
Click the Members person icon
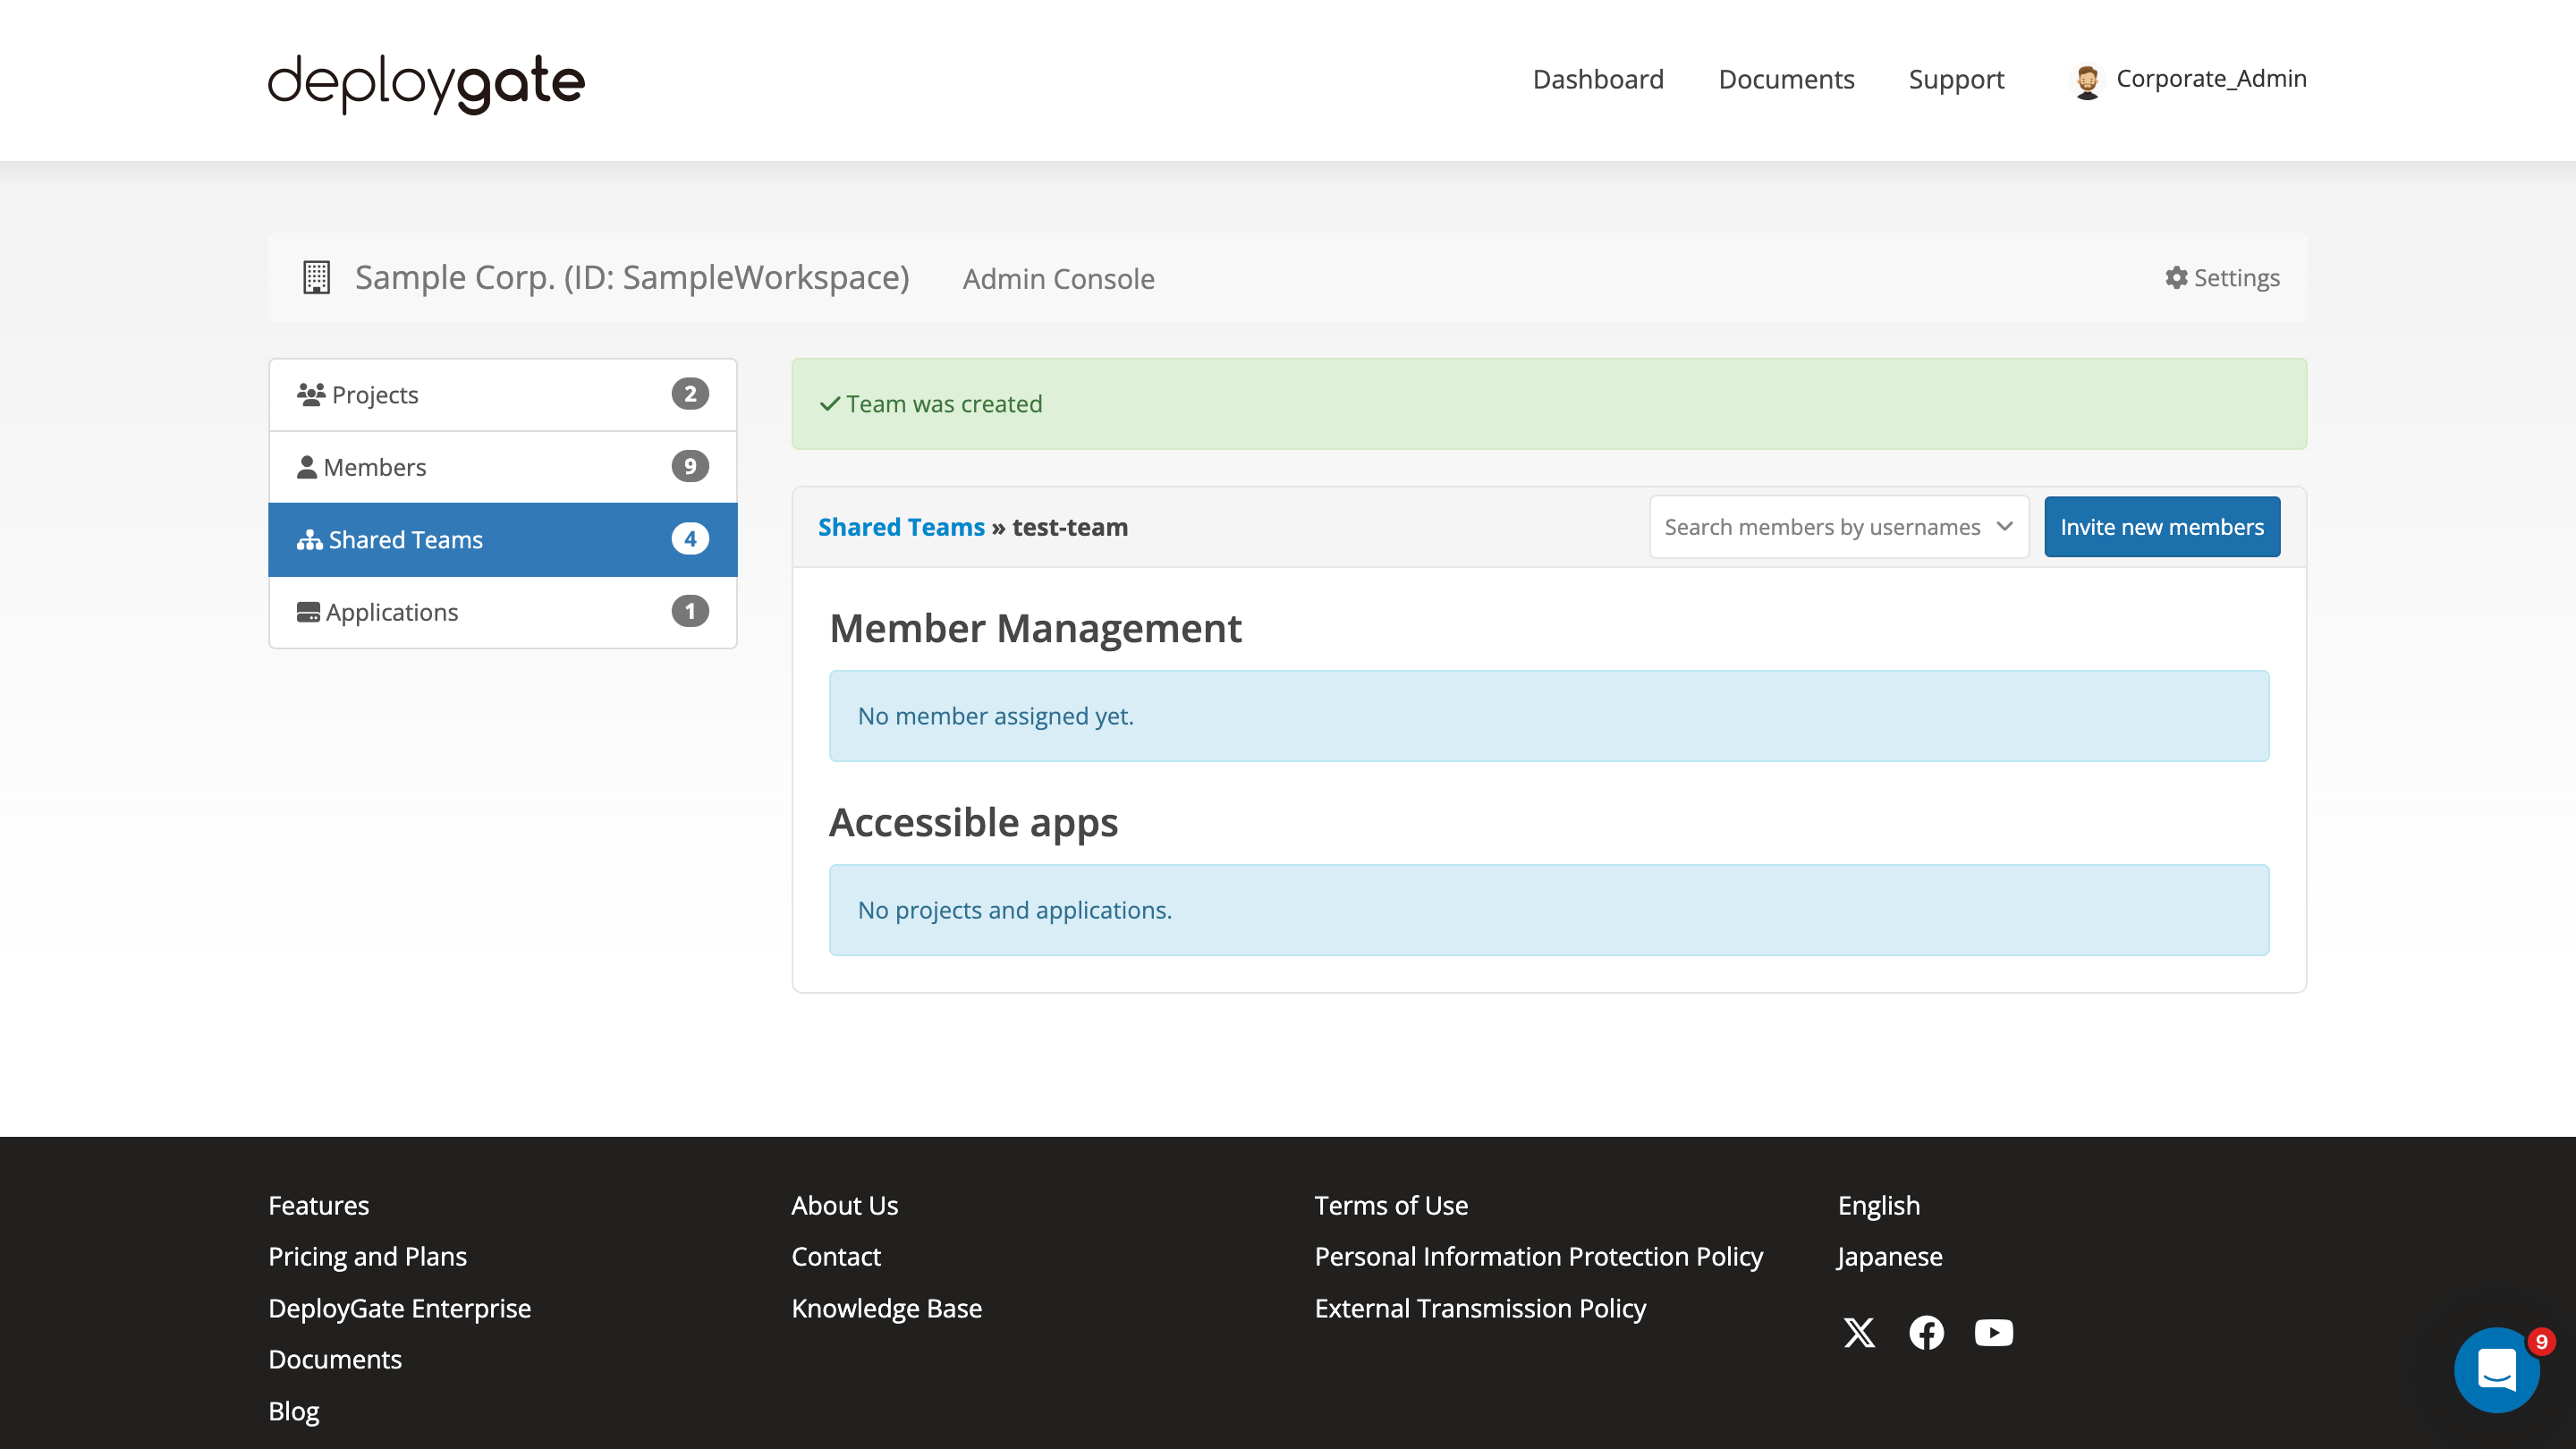coord(308,466)
